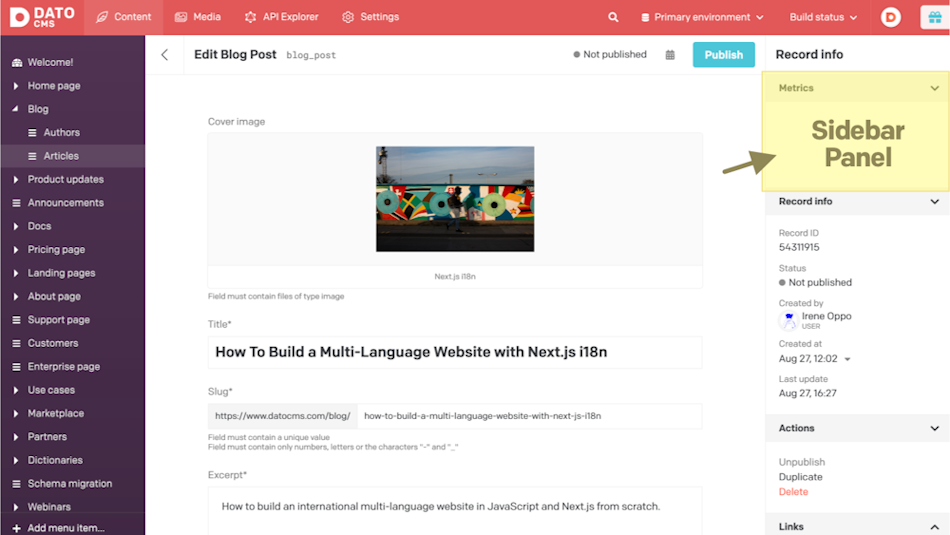Click the Schema migration list icon
950x535 pixels.
click(x=16, y=483)
